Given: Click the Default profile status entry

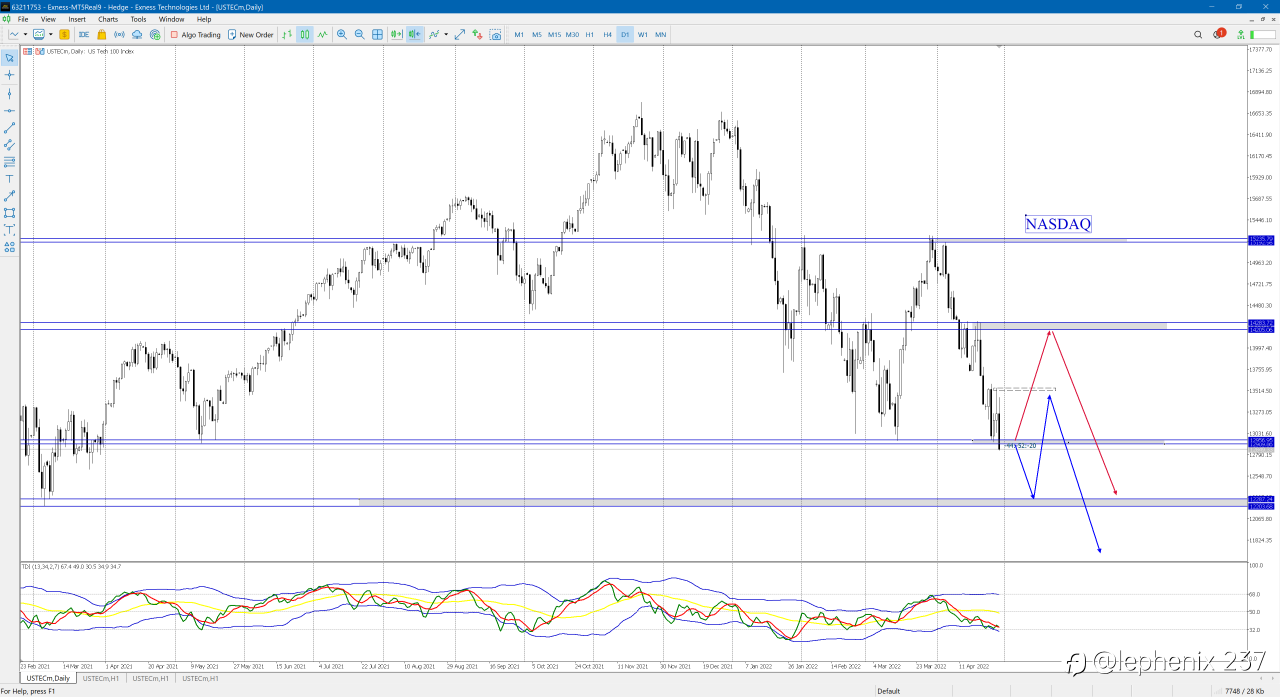Looking at the screenshot, I should click(888, 691).
